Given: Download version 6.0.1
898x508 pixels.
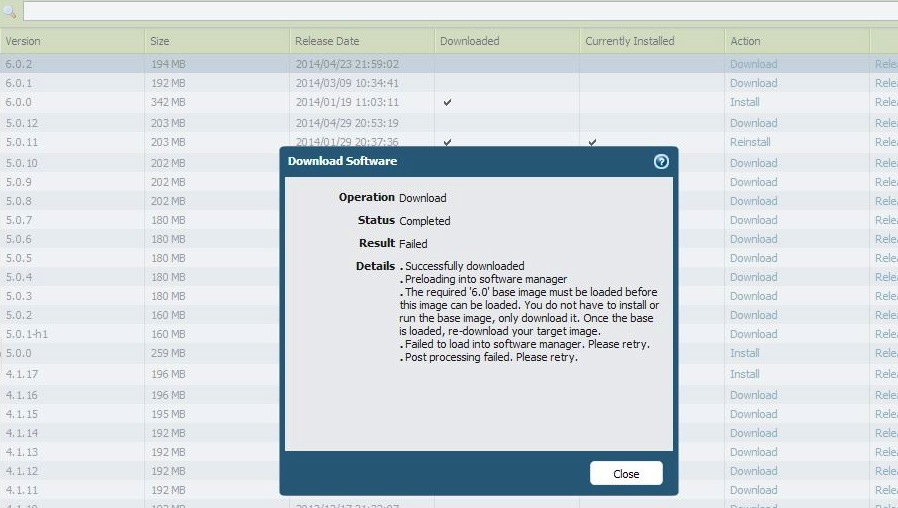Looking at the screenshot, I should (x=754, y=83).
